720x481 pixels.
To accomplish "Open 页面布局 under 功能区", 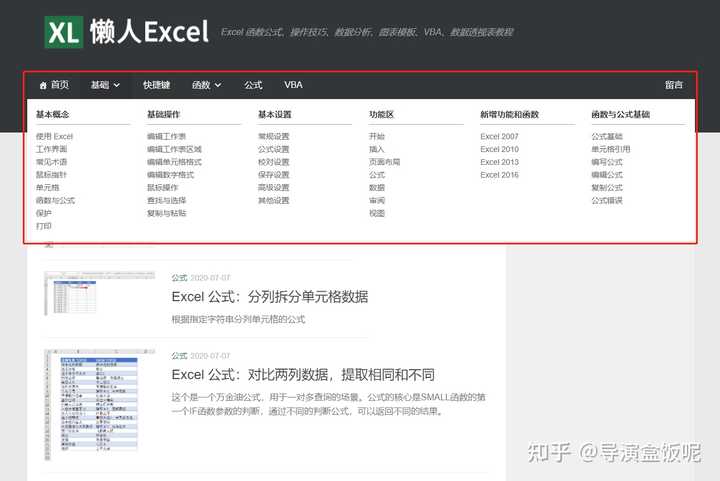I will tap(384, 162).
